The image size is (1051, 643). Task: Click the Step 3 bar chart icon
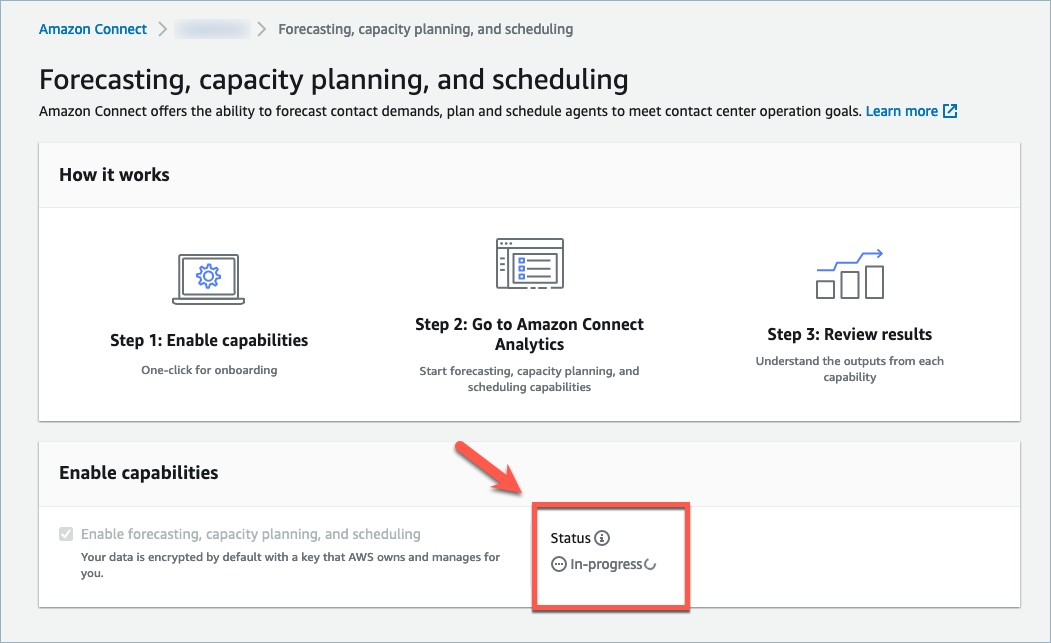pos(850,275)
